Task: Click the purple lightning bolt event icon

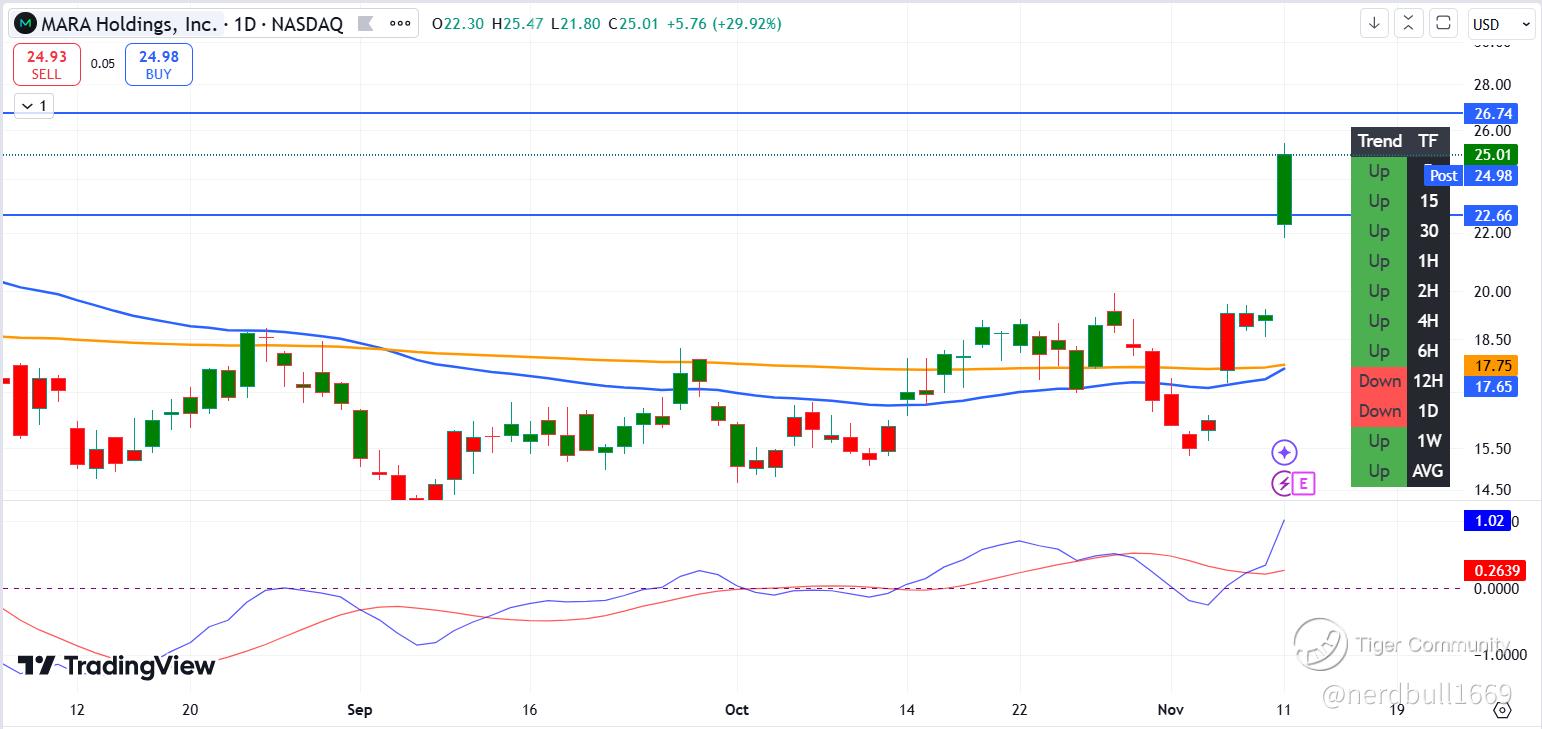Action: pos(1282,484)
